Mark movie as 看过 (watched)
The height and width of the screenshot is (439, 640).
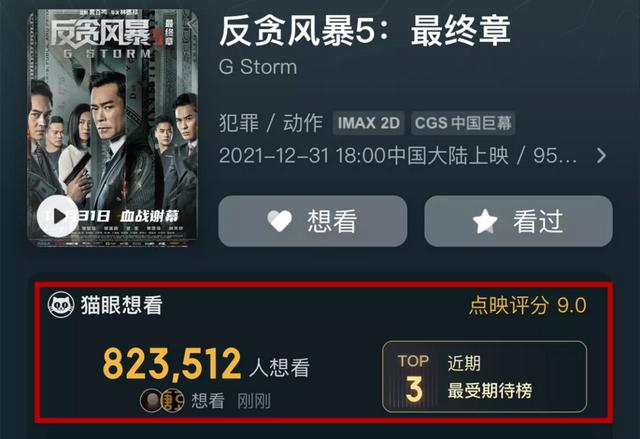tap(518, 221)
